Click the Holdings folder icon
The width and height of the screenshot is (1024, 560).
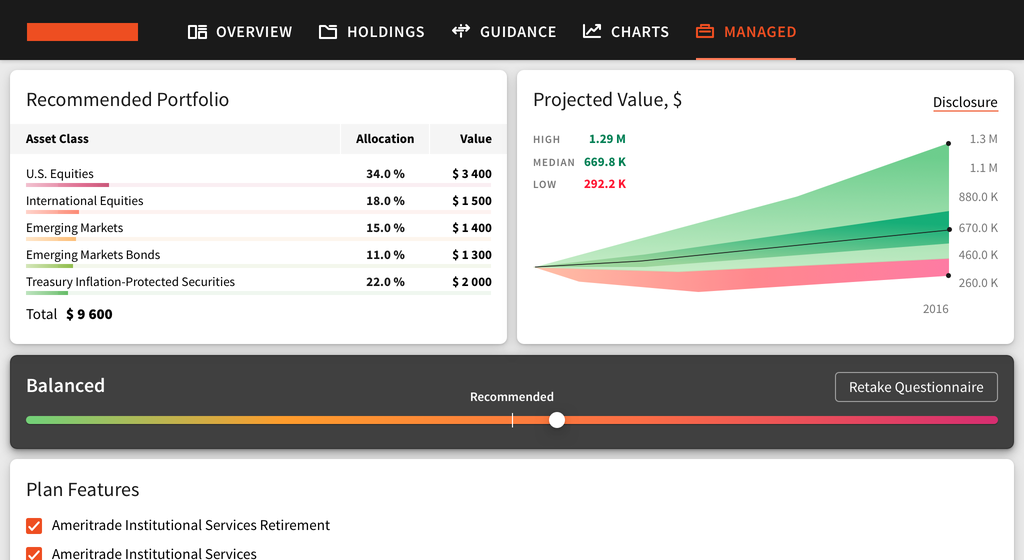point(328,32)
